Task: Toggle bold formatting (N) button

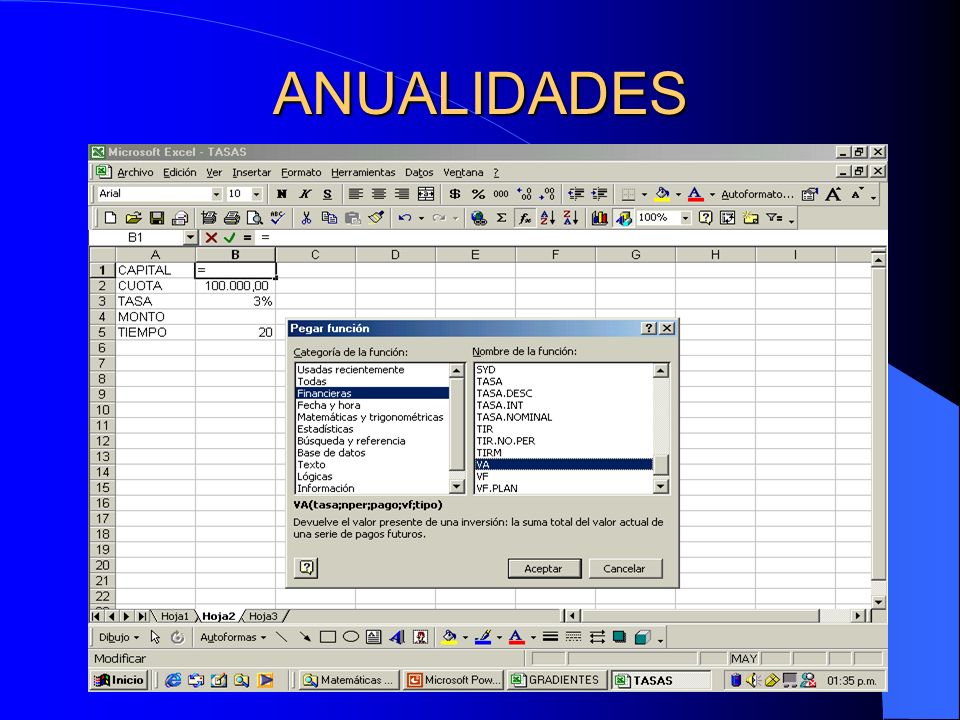Action: [x=282, y=194]
